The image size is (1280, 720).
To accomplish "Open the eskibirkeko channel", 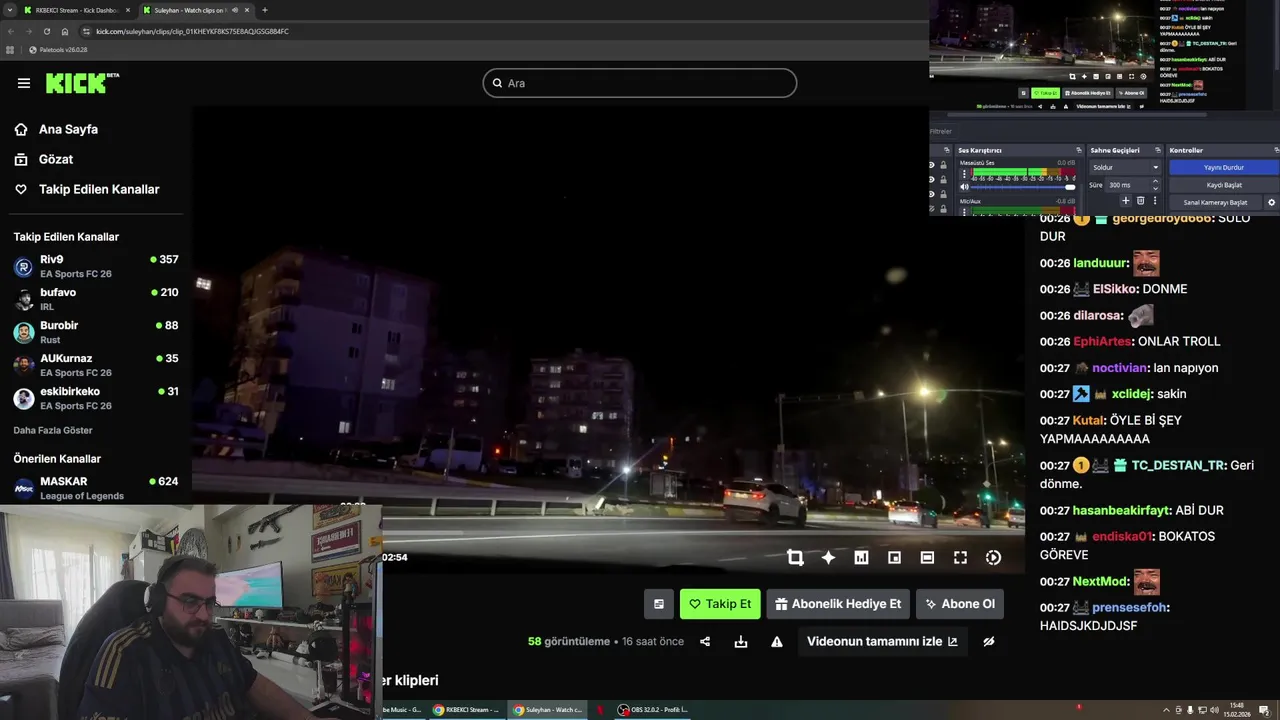I will (95, 398).
